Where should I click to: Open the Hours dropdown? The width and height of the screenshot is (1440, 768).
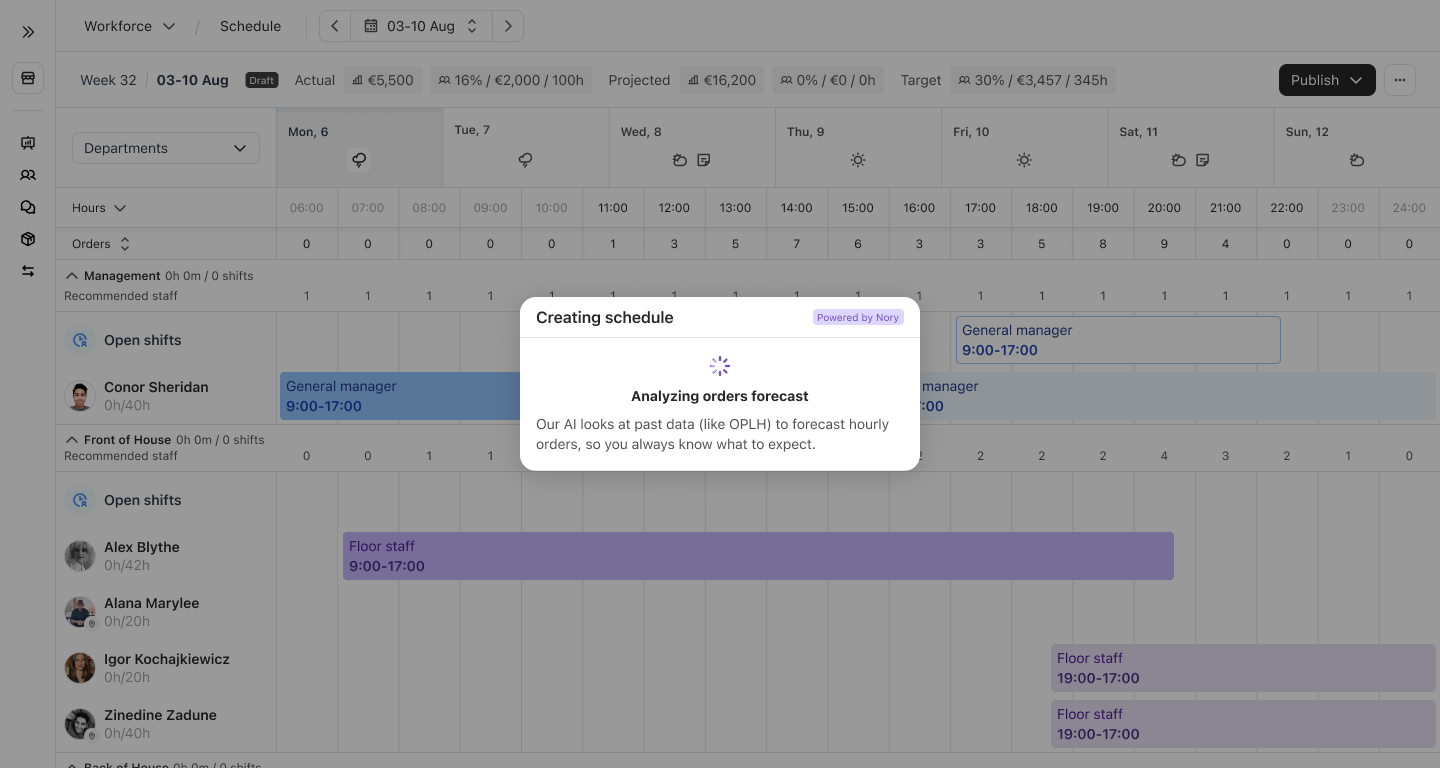click(x=99, y=208)
